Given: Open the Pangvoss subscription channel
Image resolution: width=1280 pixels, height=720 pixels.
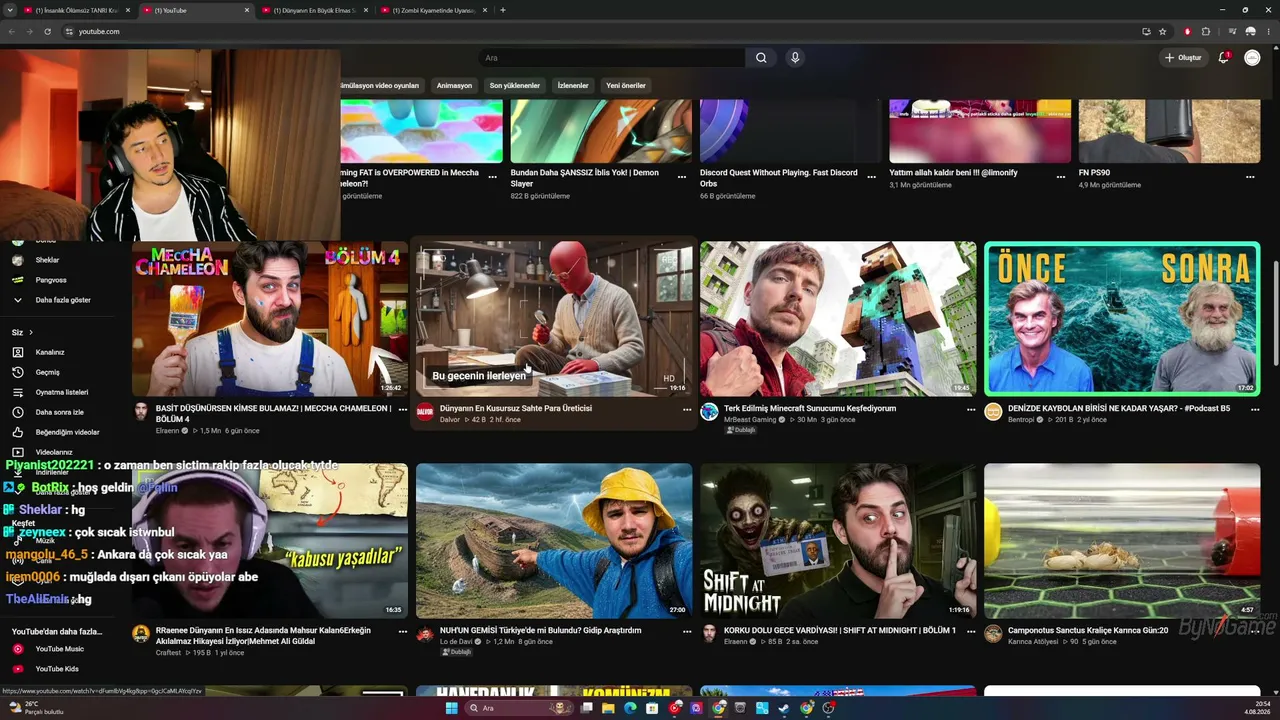Looking at the screenshot, I should click(51, 280).
